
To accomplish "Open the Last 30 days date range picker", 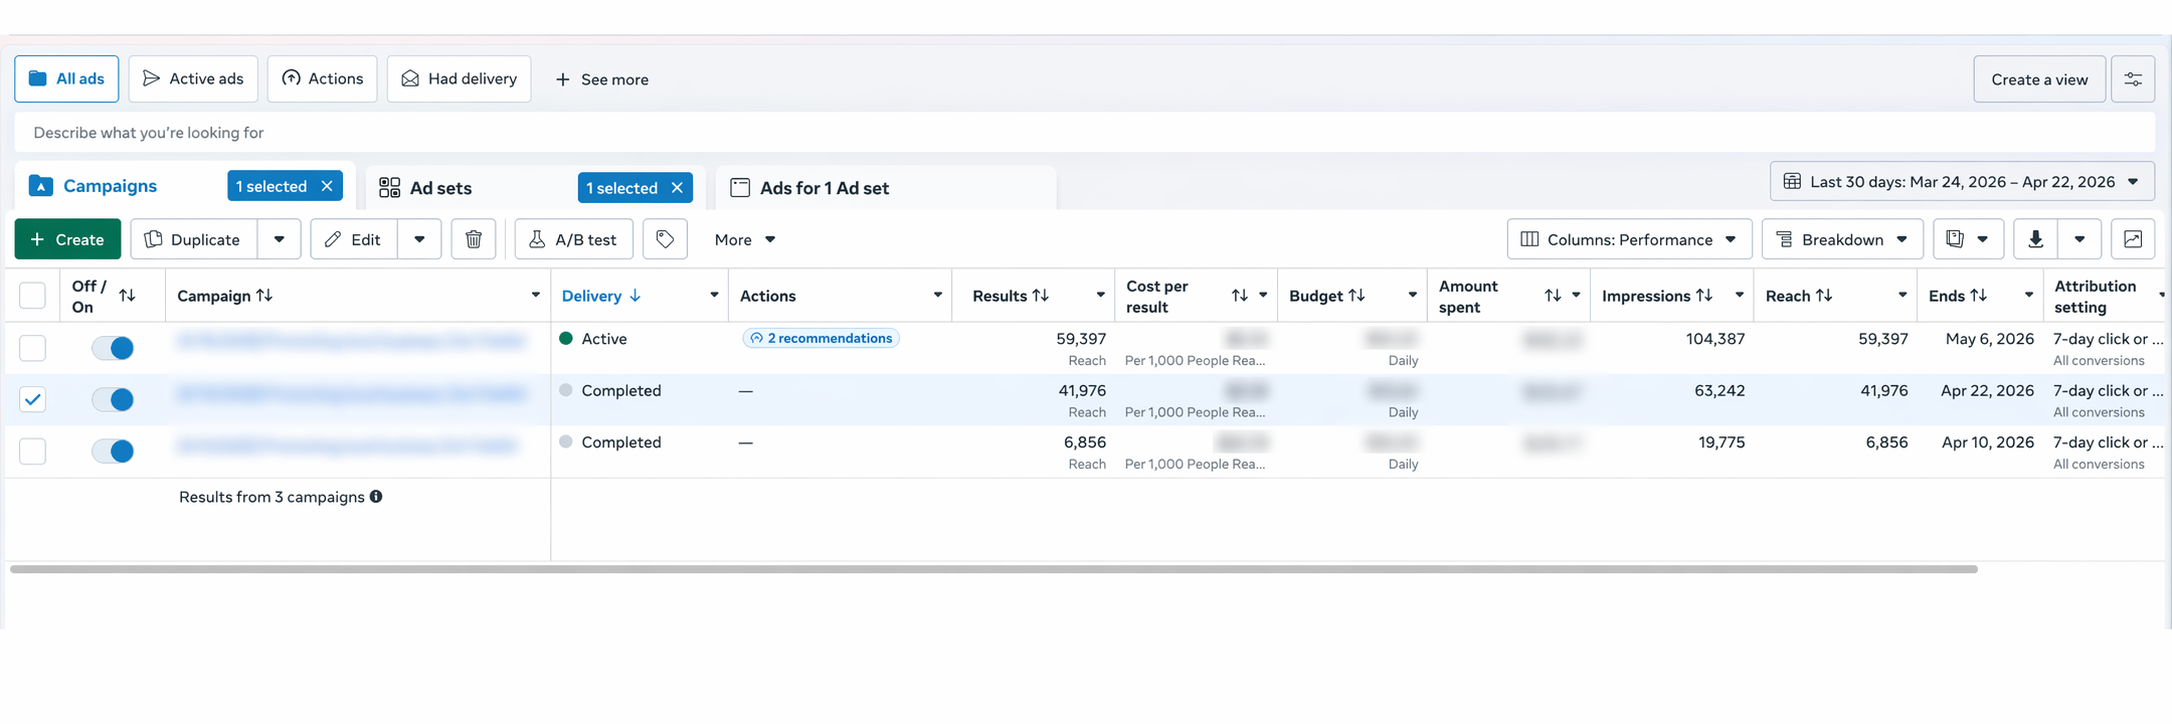I will pyautogui.click(x=1962, y=181).
